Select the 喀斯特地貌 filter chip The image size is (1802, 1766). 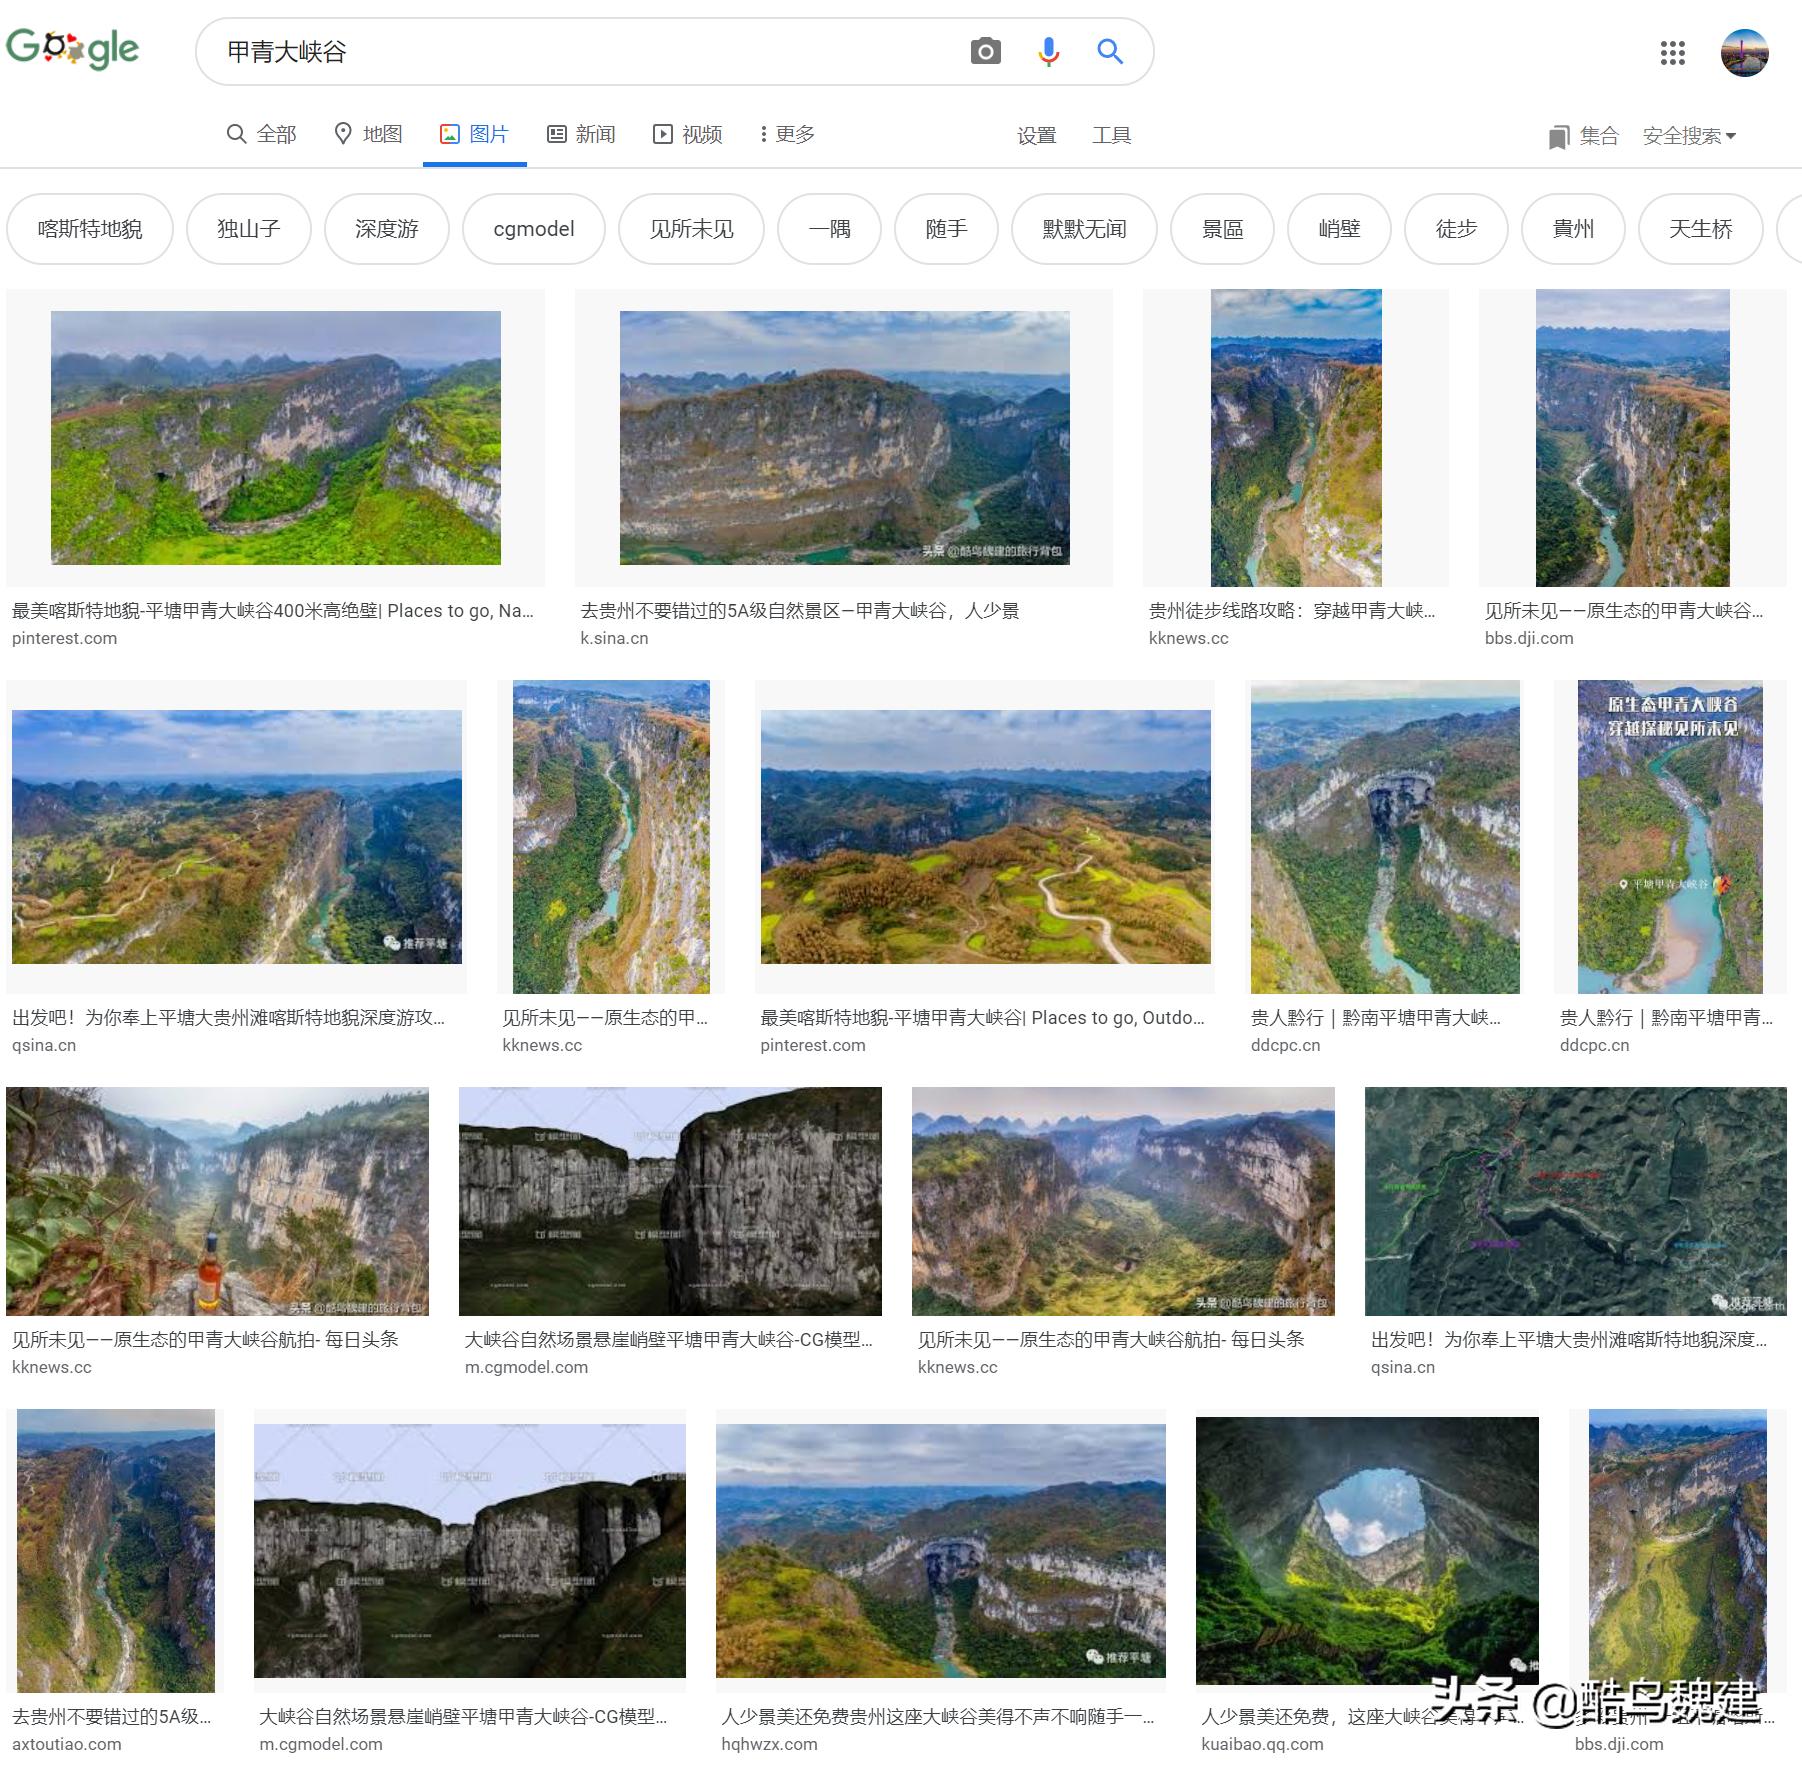click(x=90, y=229)
